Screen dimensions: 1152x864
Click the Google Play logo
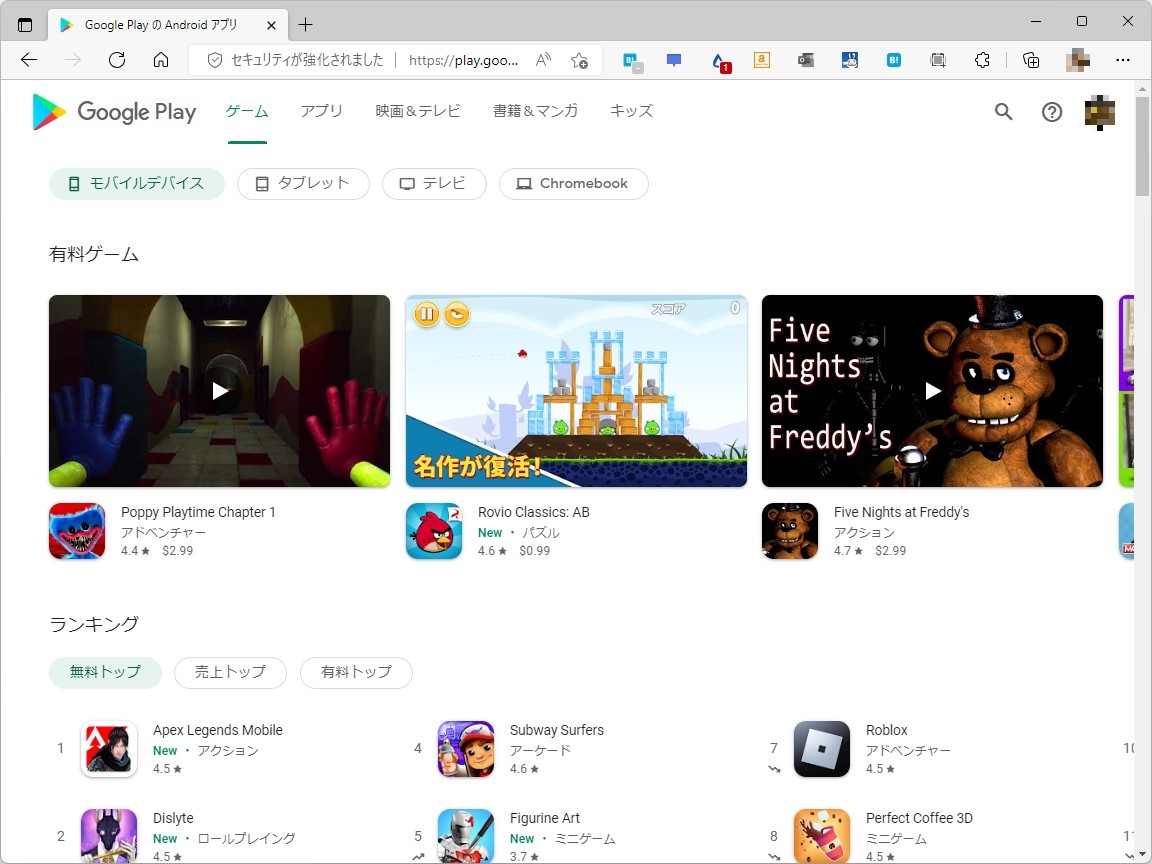pyautogui.click(x=115, y=112)
